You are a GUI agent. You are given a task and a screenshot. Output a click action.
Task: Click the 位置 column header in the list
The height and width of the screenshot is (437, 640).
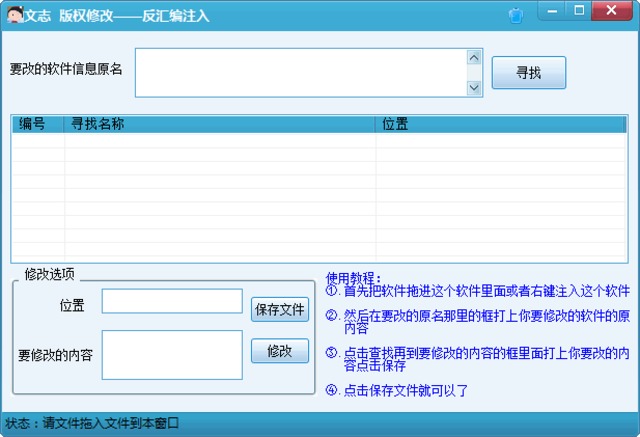click(500, 124)
